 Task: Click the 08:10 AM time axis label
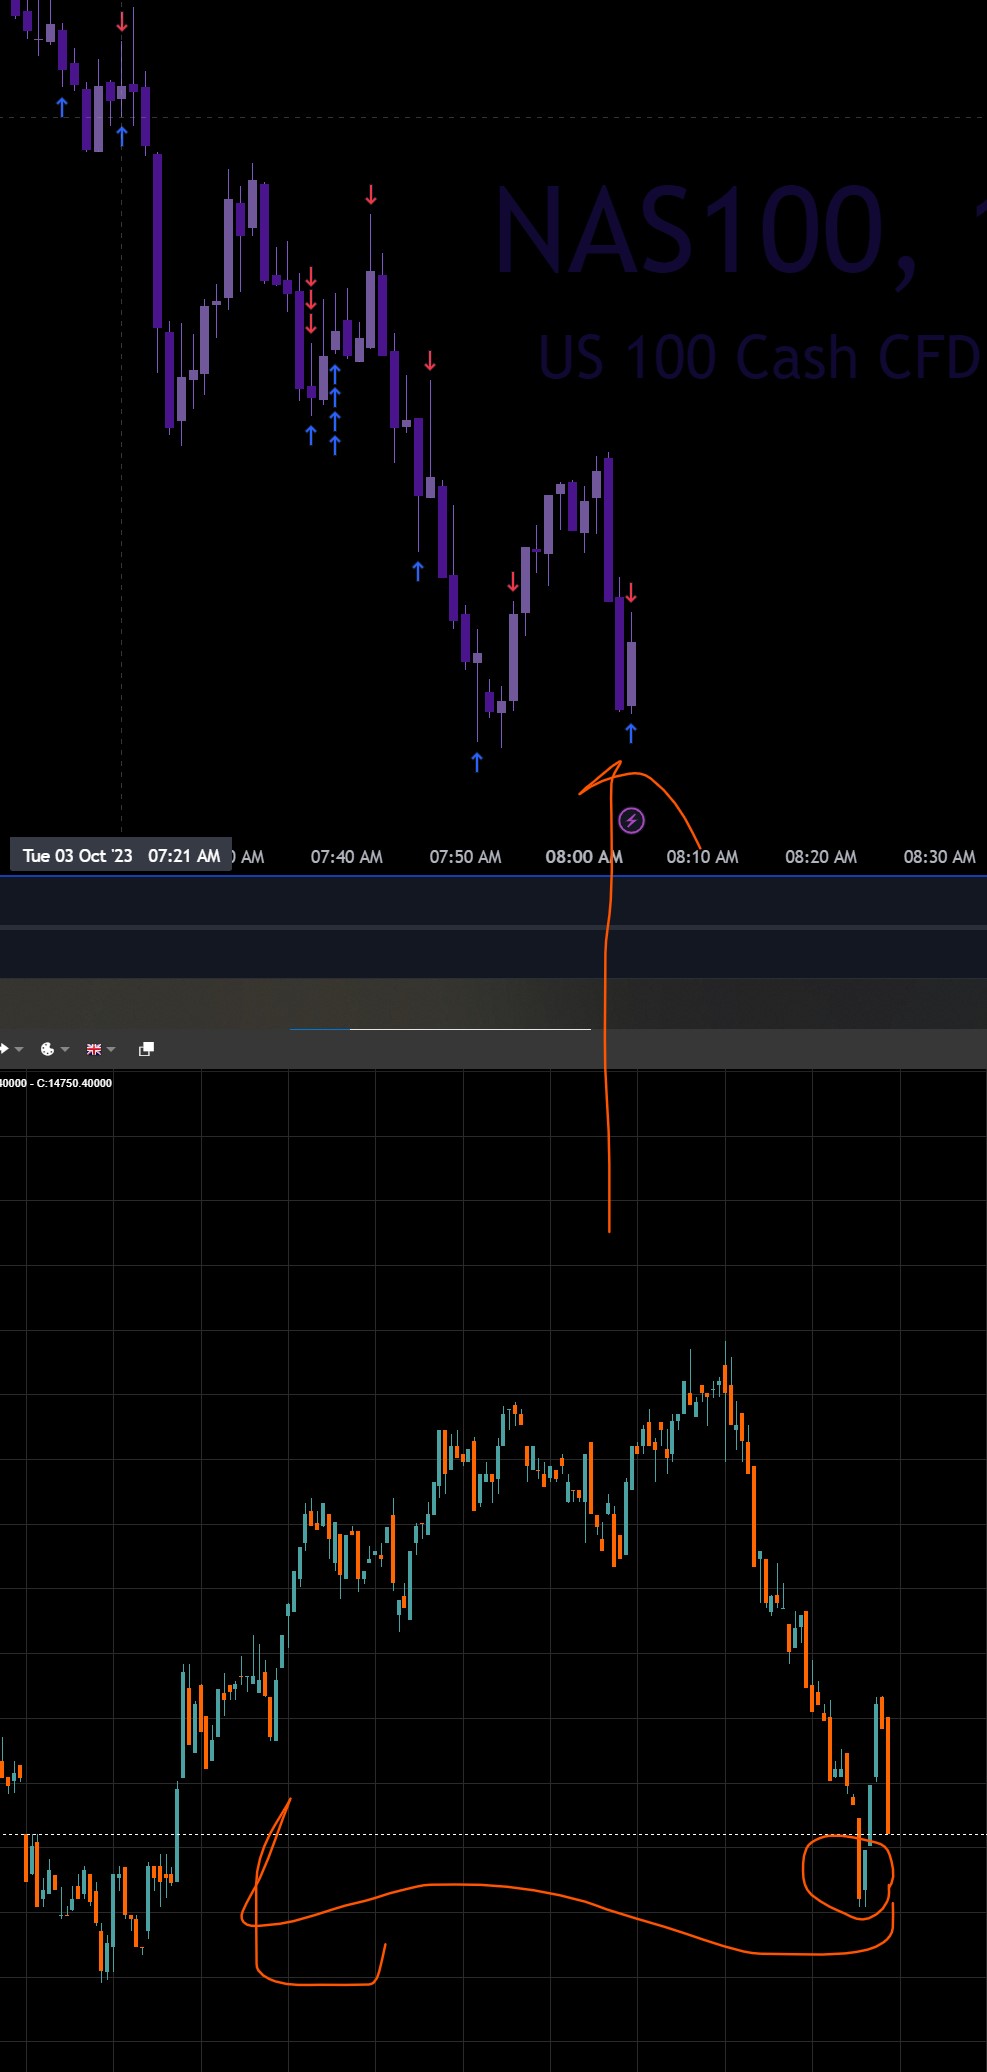point(702,857)
